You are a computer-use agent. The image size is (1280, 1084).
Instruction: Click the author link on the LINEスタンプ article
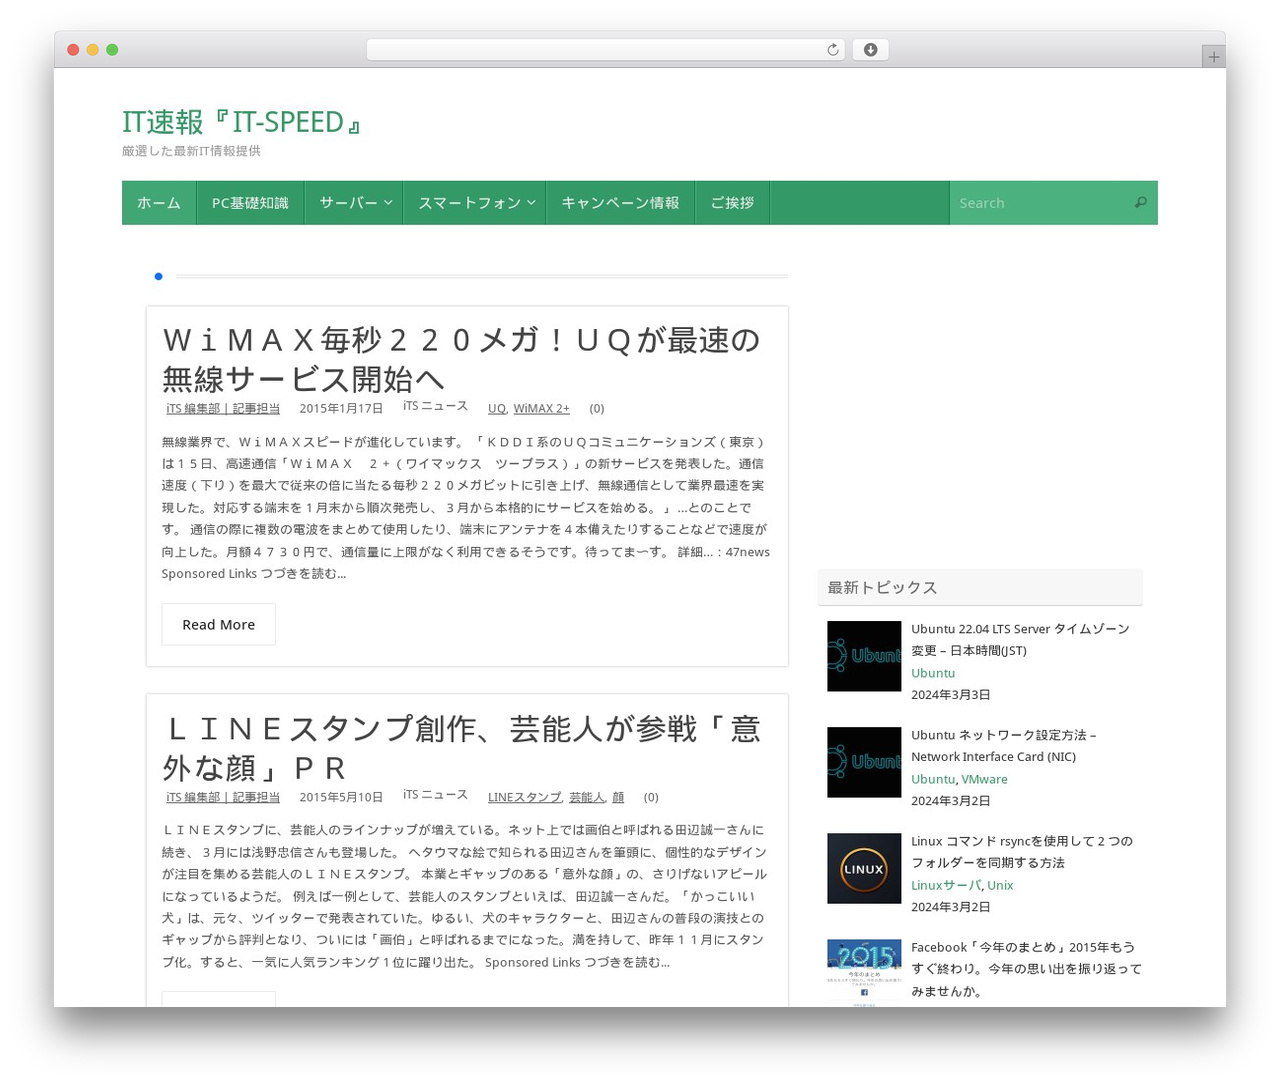pyautogui.click(x=223, y=797)
